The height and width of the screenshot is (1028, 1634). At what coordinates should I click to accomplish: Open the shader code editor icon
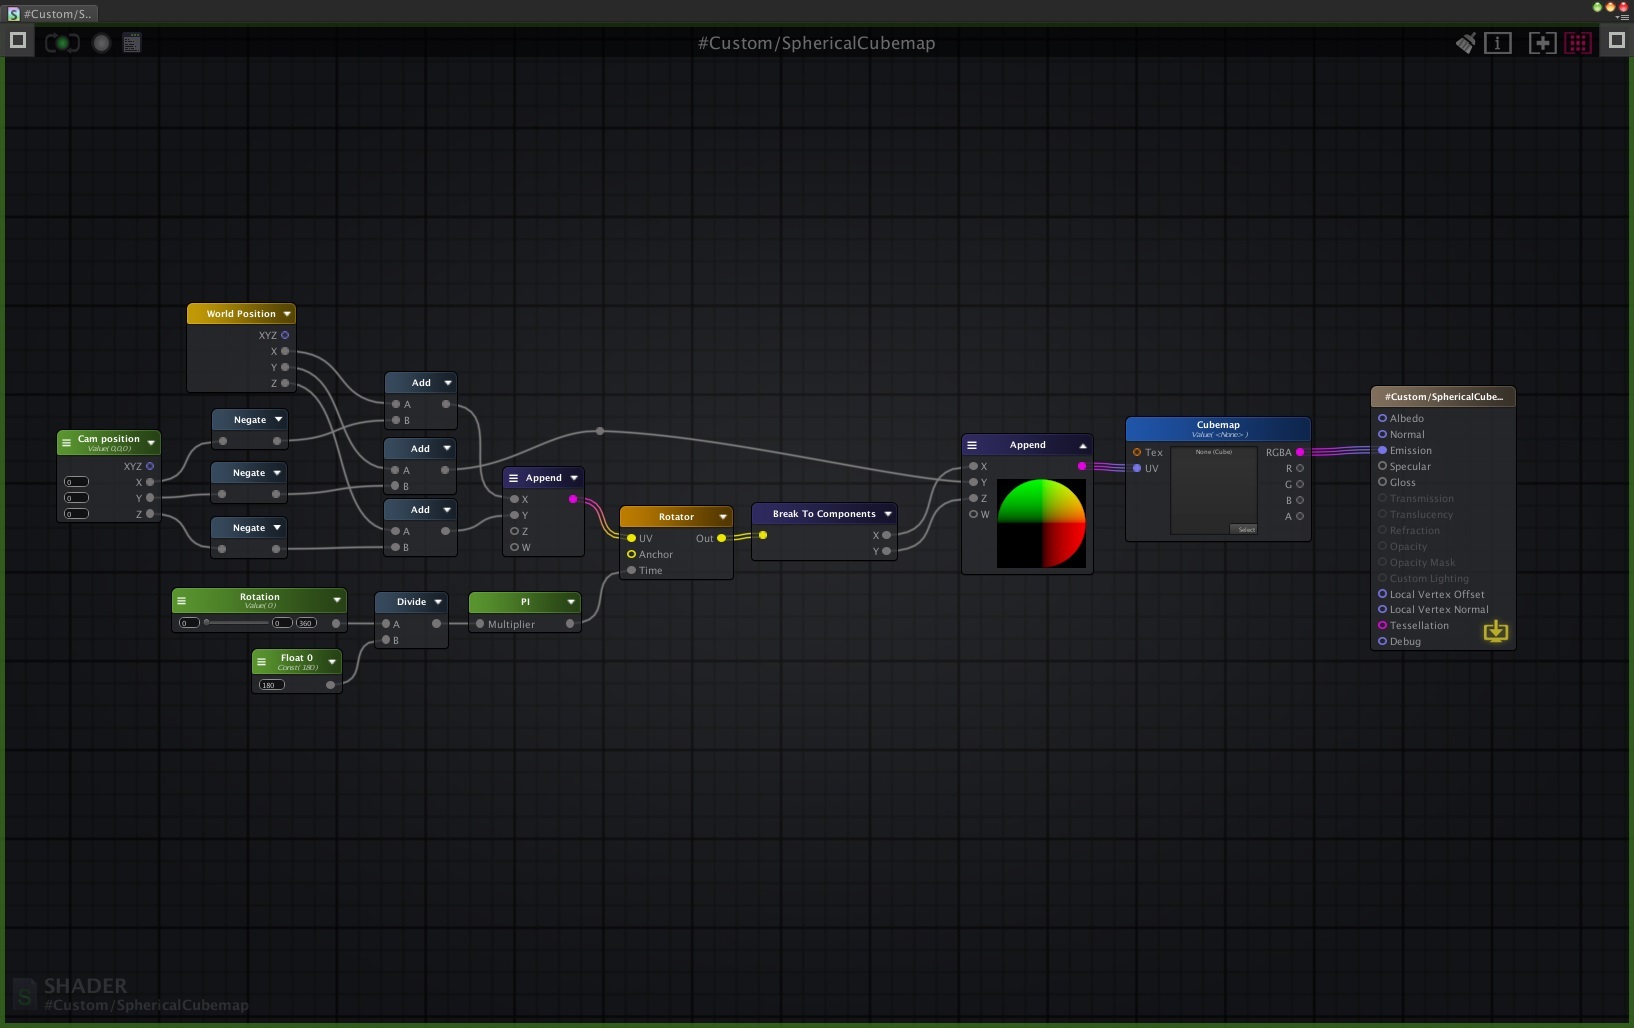pyautogui.click(x=132, y=43)
